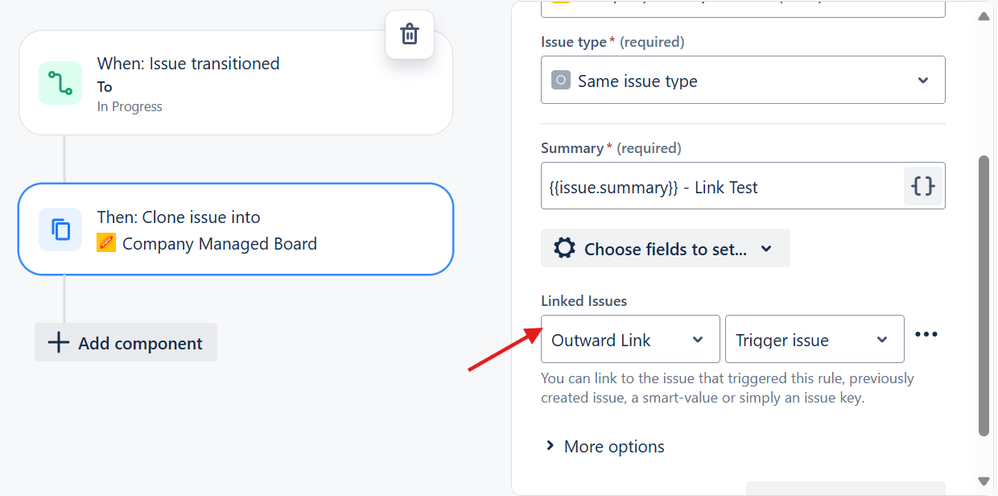
Task: Click the trash delete icon
Action: click(x=409, y=34)
